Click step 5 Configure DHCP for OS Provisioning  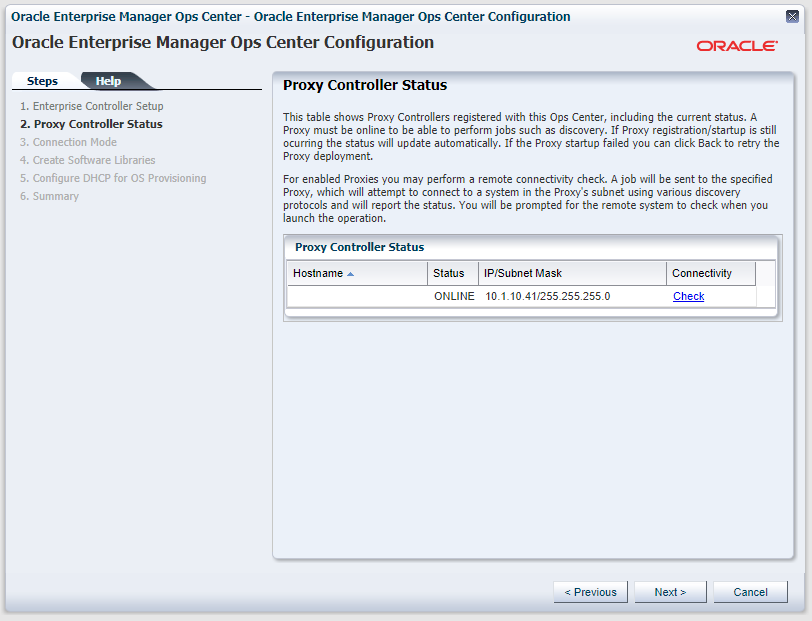click(x=113, y=178)
